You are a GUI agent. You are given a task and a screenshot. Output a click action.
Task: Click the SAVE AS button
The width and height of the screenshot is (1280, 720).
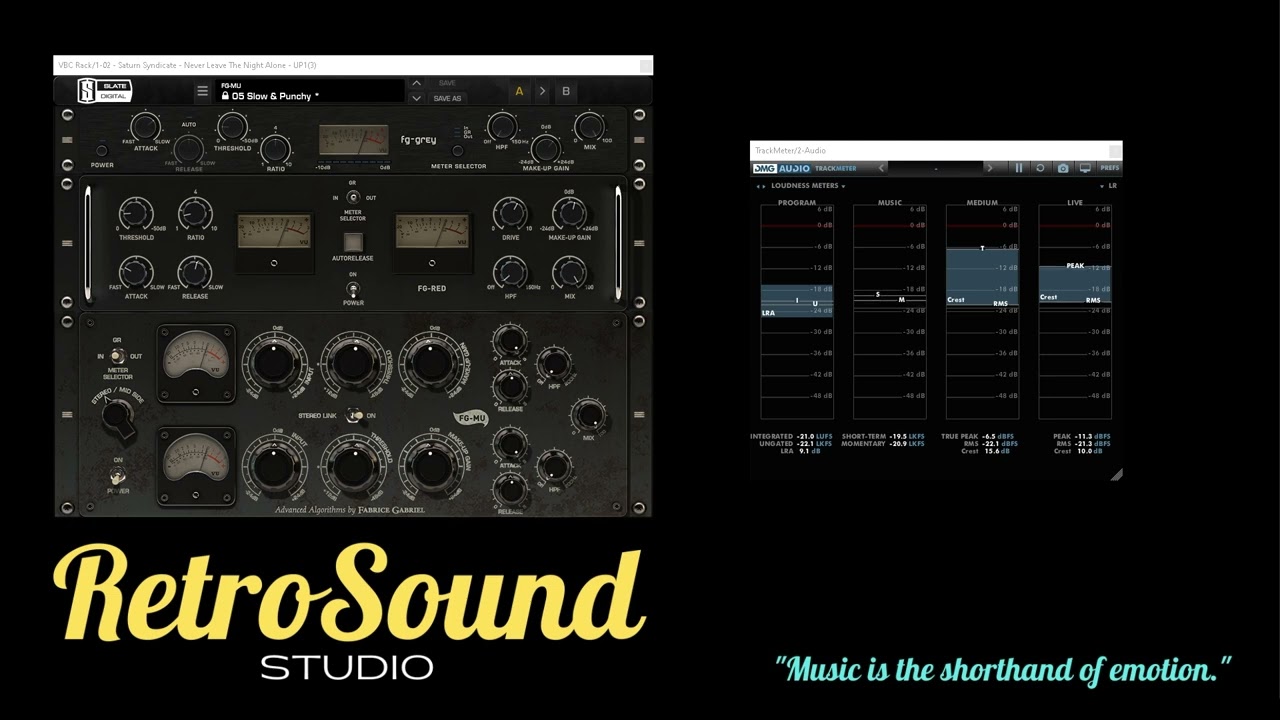coord(447,98)
